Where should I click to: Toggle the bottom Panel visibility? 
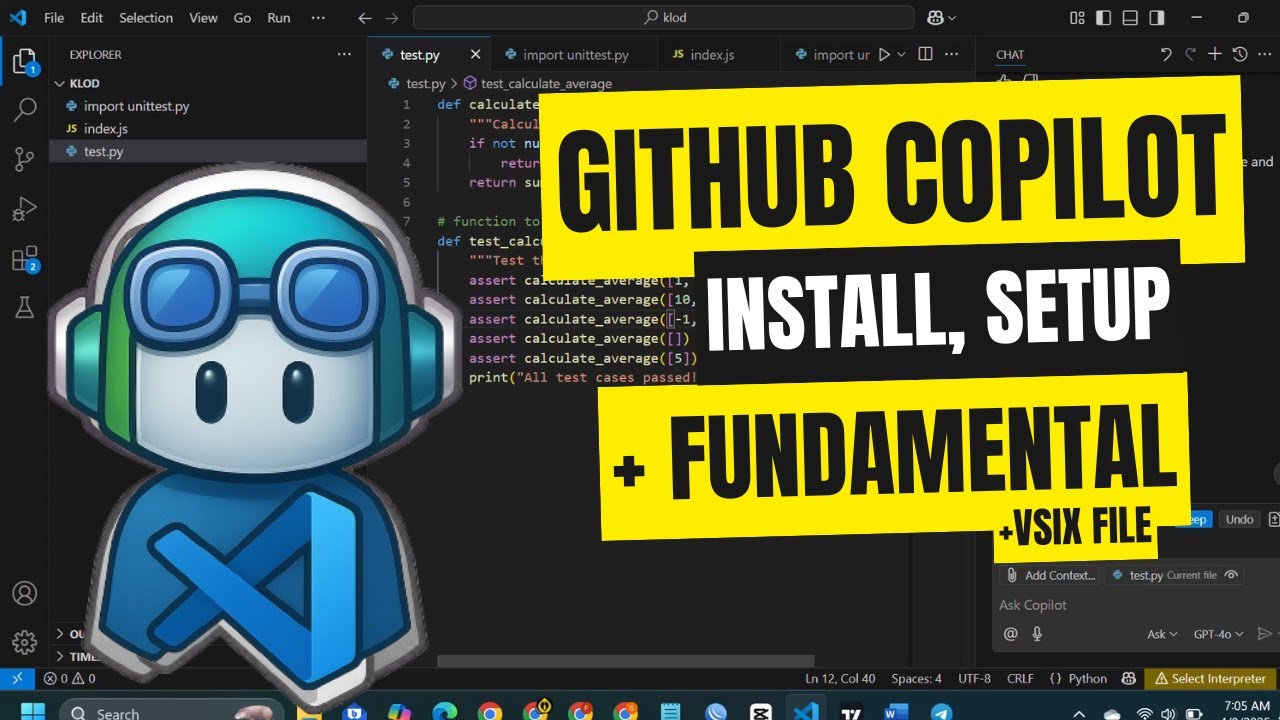1130,18
